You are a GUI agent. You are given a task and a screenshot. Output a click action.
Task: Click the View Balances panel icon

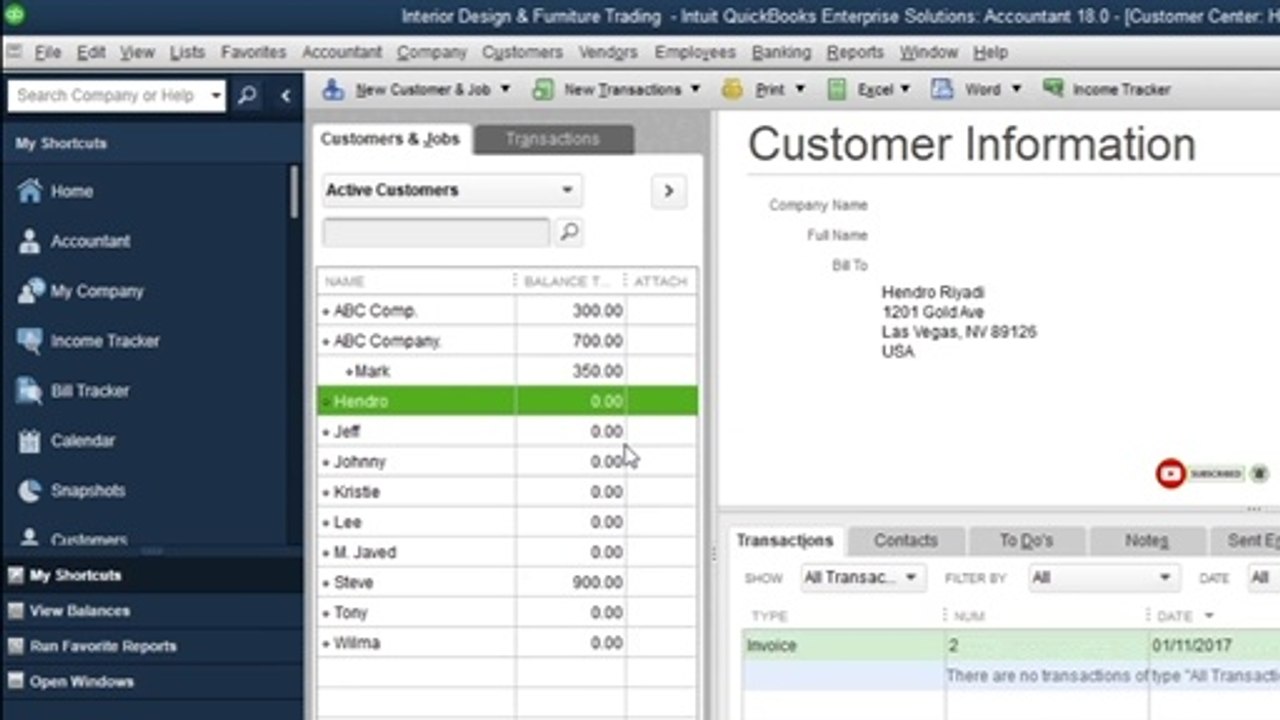(x=15, y=611)
